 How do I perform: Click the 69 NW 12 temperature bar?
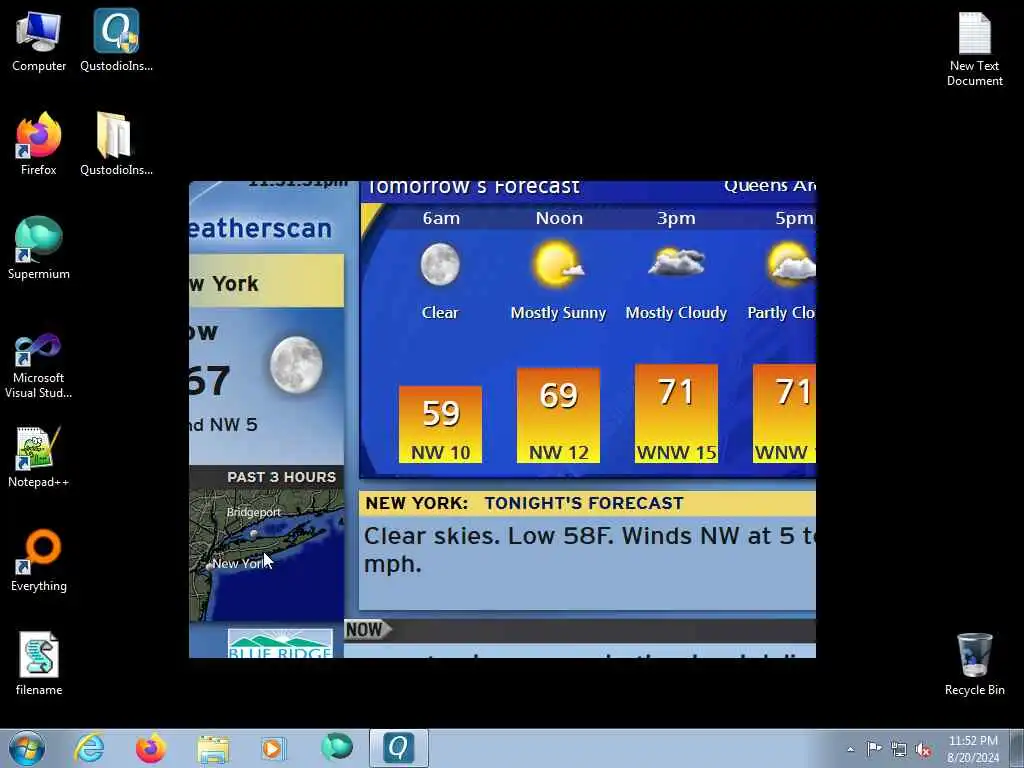tap(558, 415)
